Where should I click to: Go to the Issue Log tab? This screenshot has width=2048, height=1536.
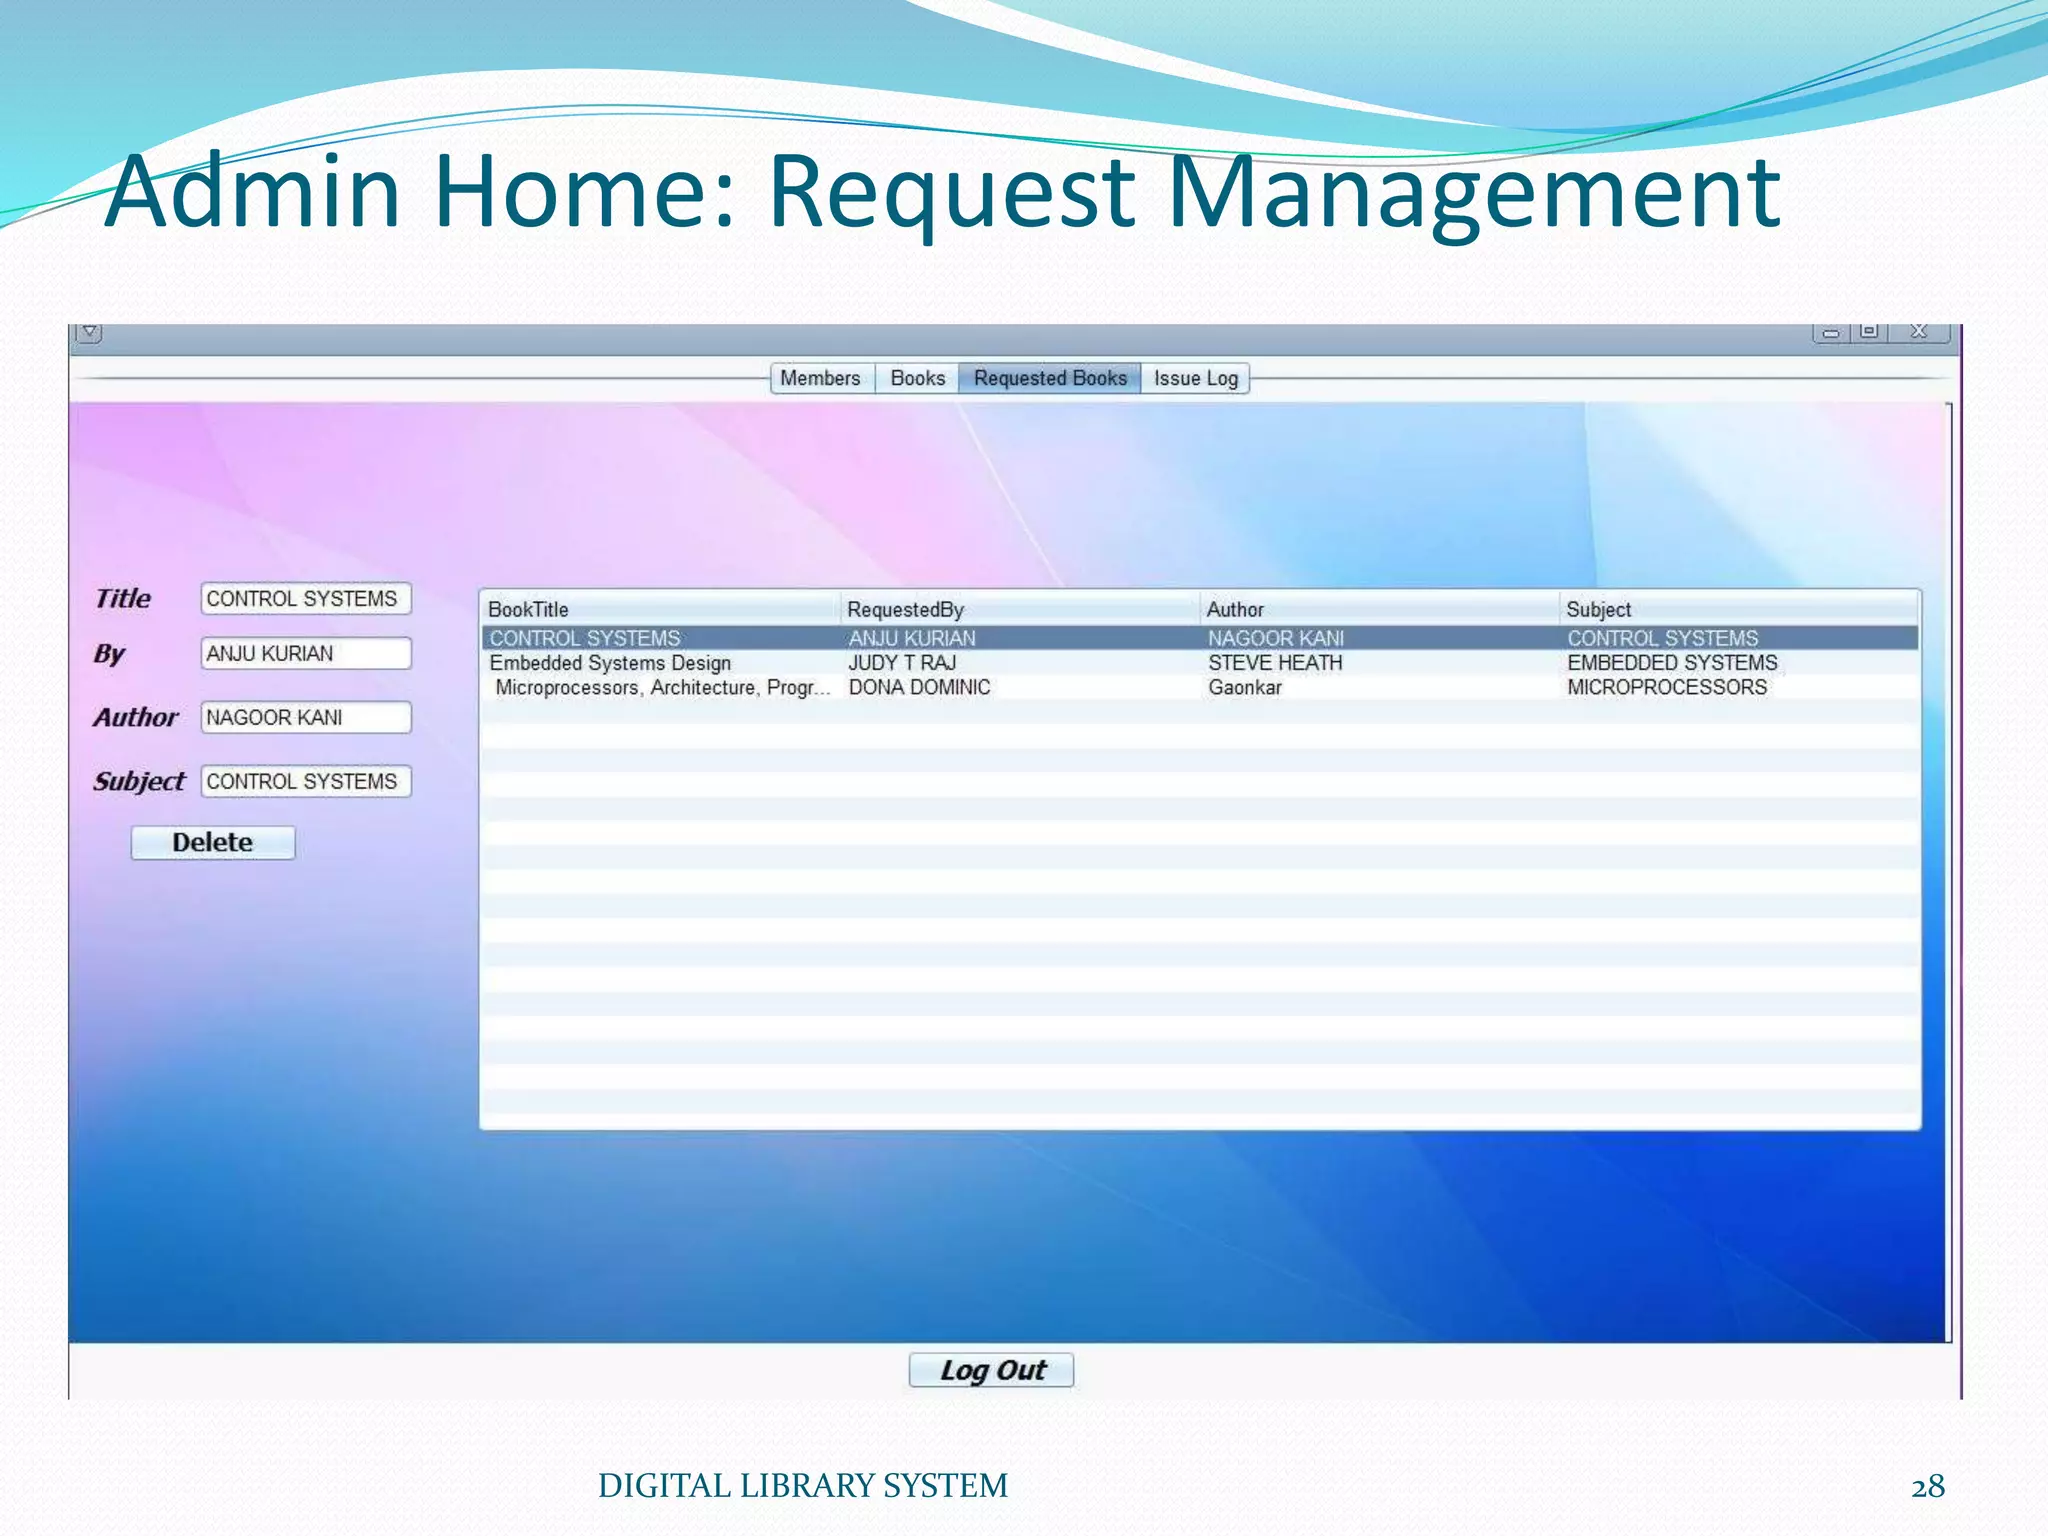[1195, 378]
